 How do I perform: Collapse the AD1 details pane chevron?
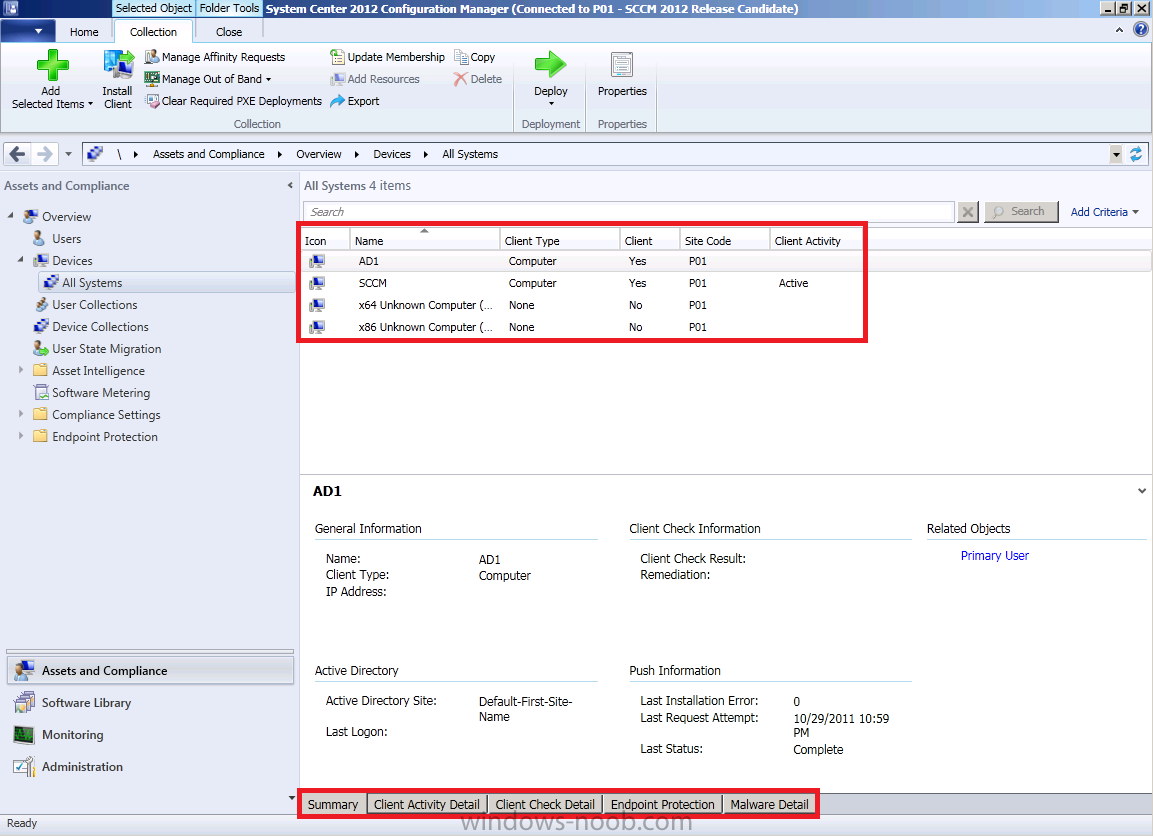1141,491
